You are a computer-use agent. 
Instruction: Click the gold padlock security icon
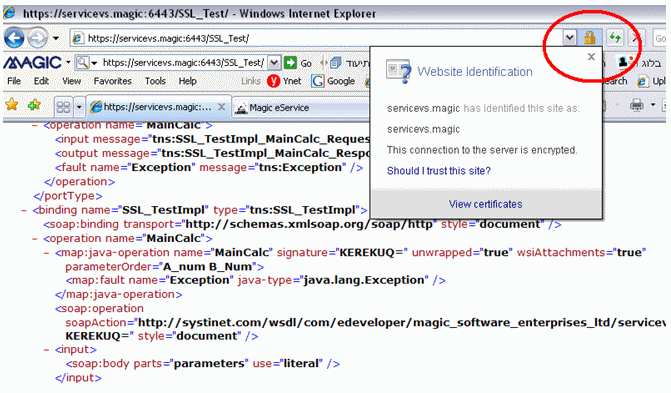click(x=590, y=38)
